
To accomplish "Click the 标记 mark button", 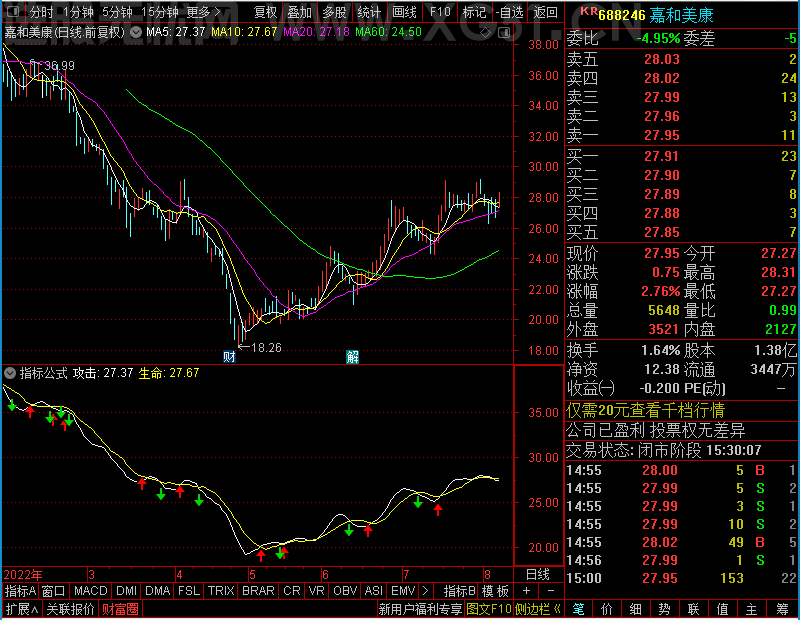I will tap(474, 12).
